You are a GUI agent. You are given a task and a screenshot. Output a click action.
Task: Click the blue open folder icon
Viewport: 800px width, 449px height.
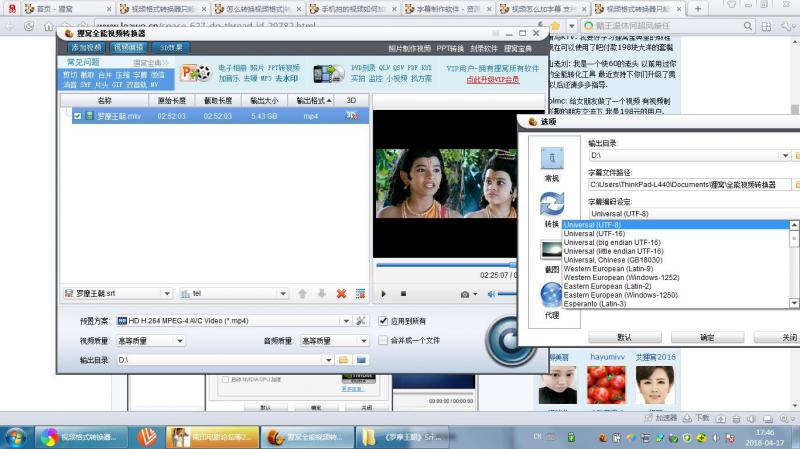tap(361, 360)
